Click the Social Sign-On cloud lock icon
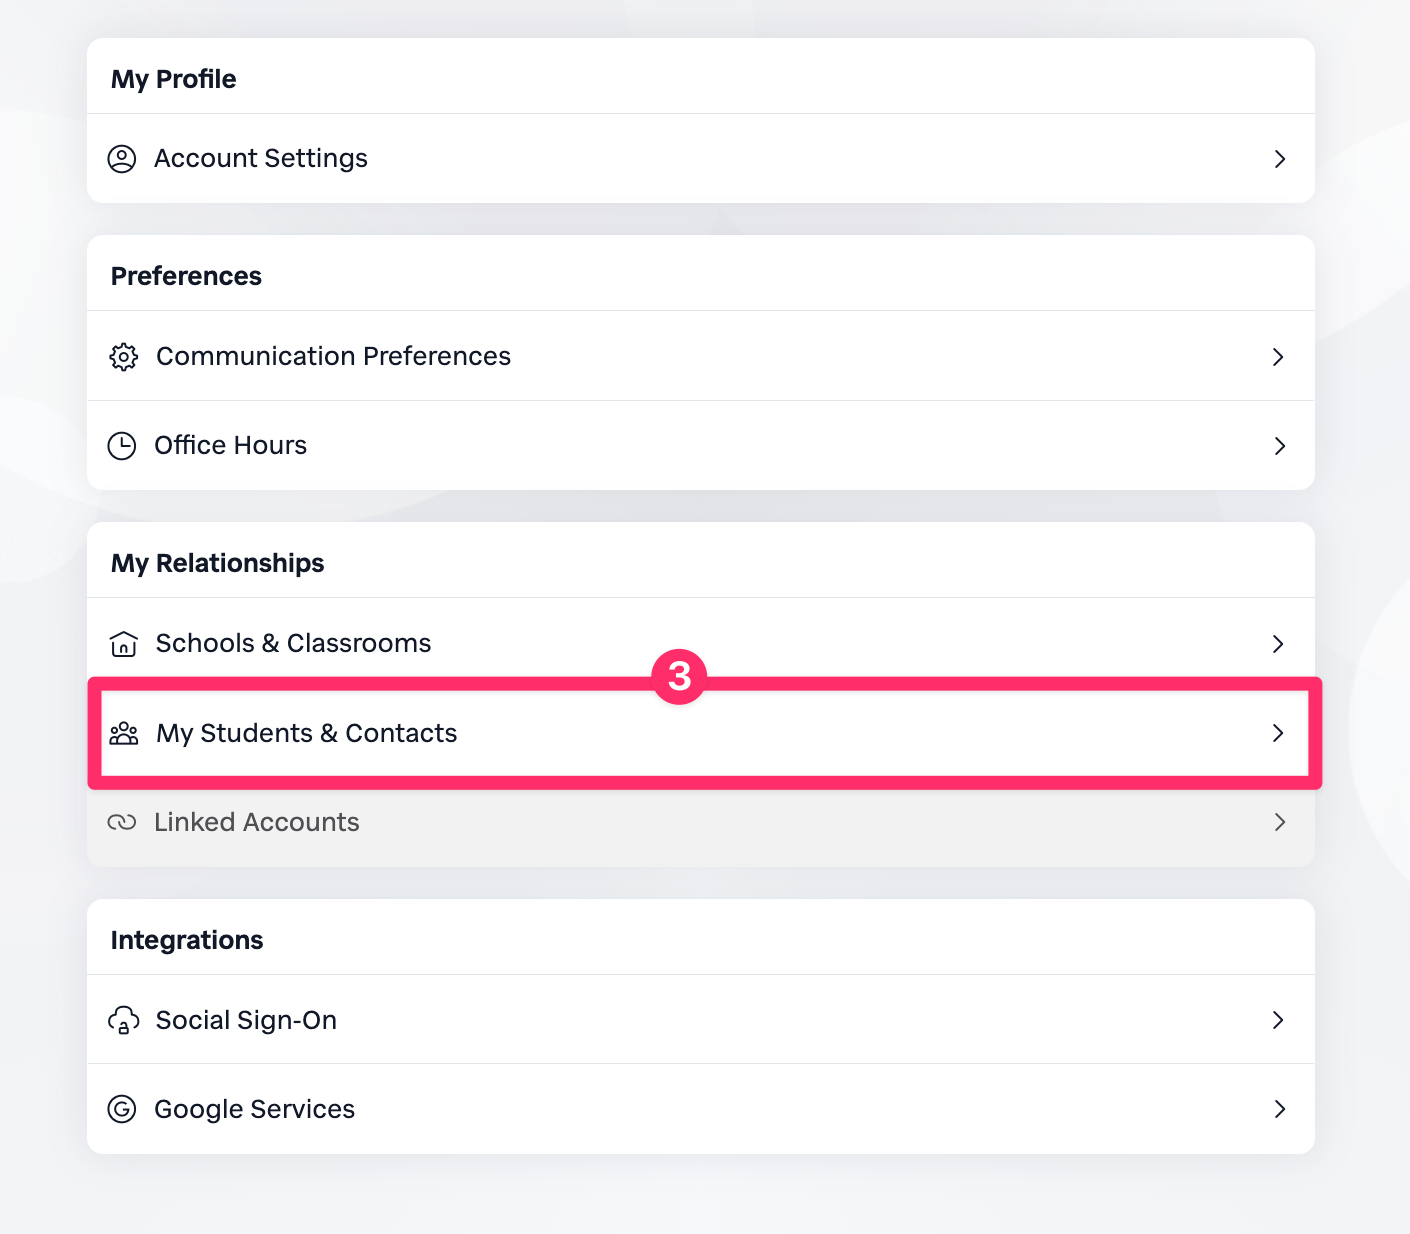1410x1234 pixels. [x=123, y=1021]
